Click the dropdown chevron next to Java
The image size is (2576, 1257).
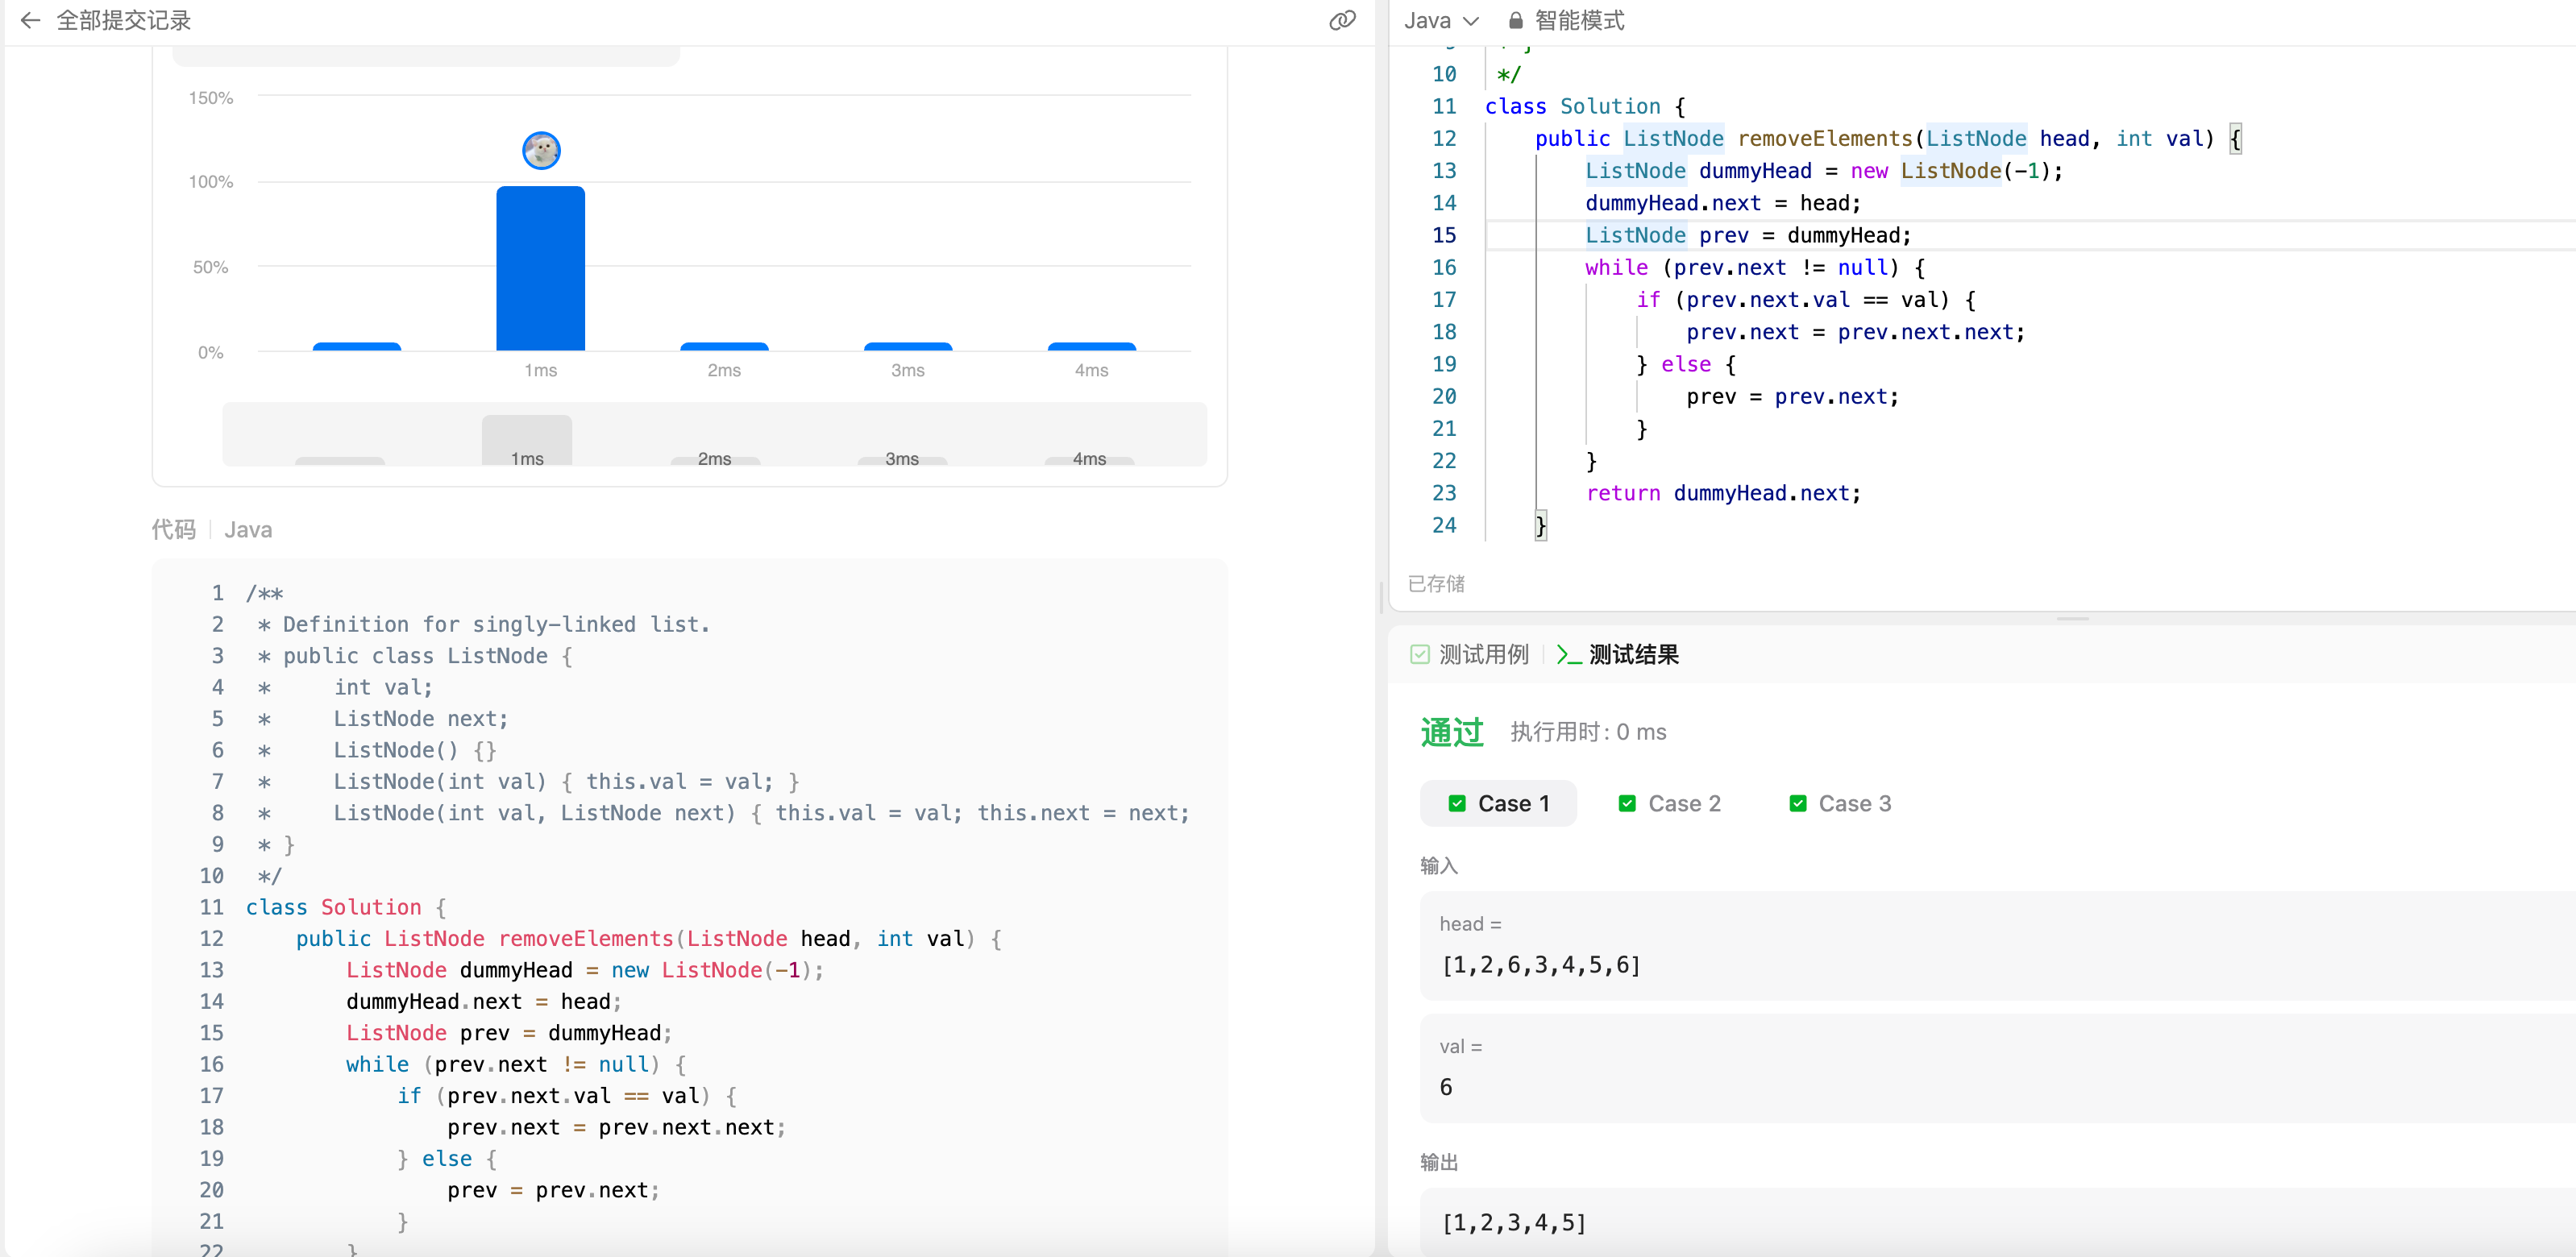click(x=1470, y=21)
